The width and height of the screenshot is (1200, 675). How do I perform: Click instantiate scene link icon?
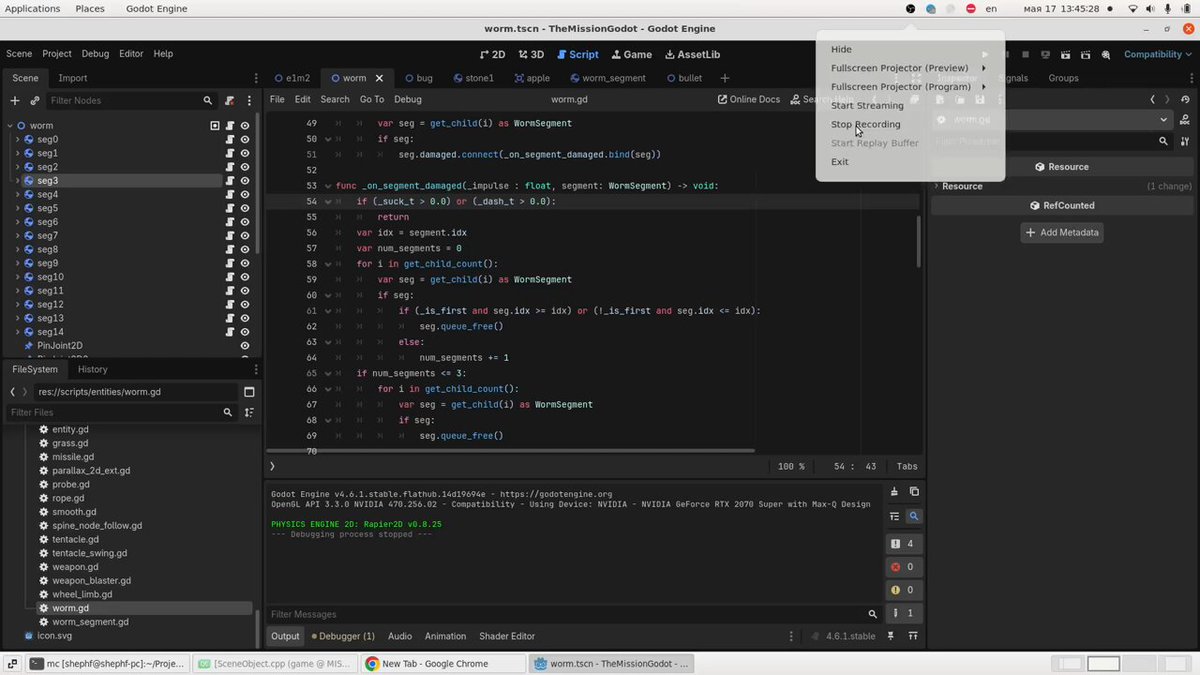coord(35,100)
